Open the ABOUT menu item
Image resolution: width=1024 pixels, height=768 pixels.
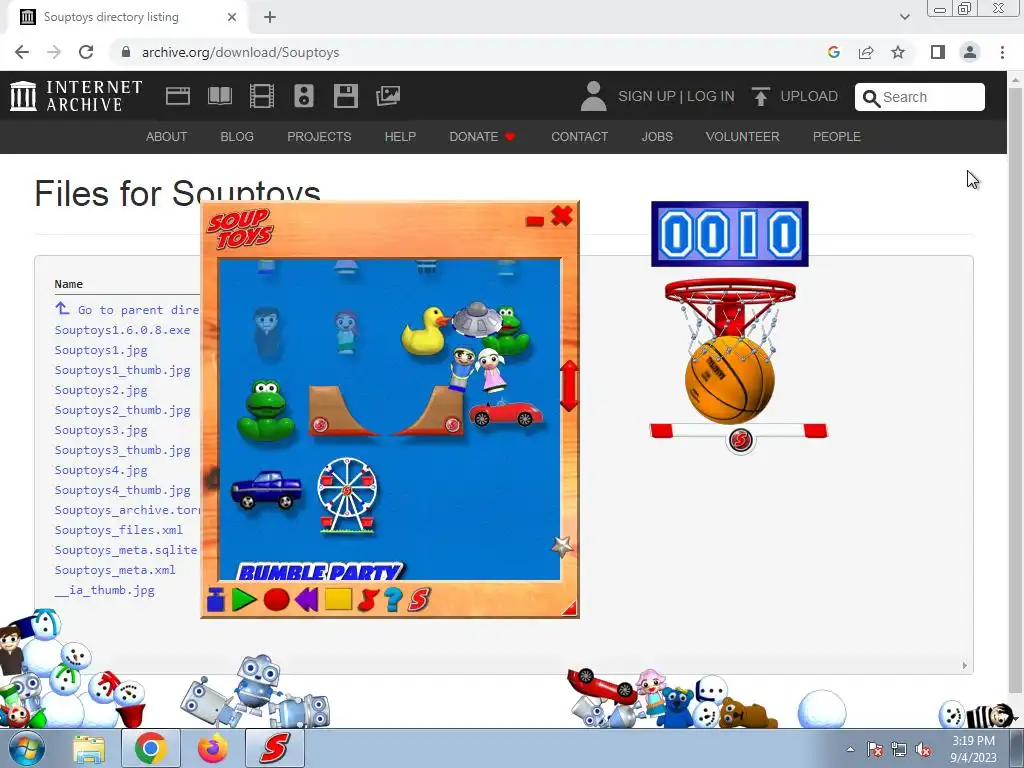167,136
